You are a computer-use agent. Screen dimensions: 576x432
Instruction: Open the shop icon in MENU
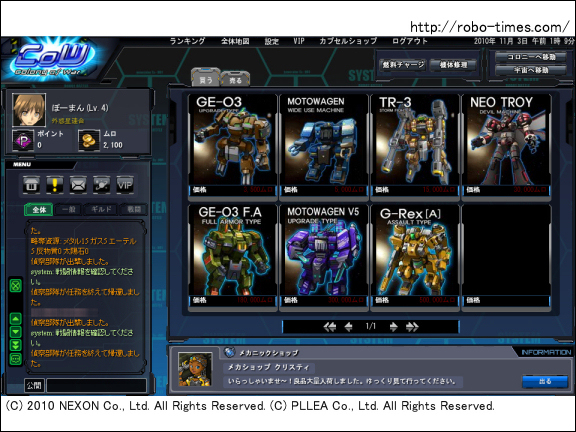click(x=31, y=184)
